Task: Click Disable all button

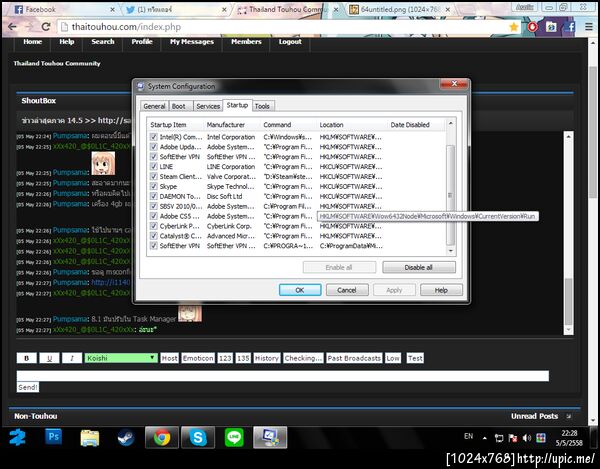Action: coord(419,267)
